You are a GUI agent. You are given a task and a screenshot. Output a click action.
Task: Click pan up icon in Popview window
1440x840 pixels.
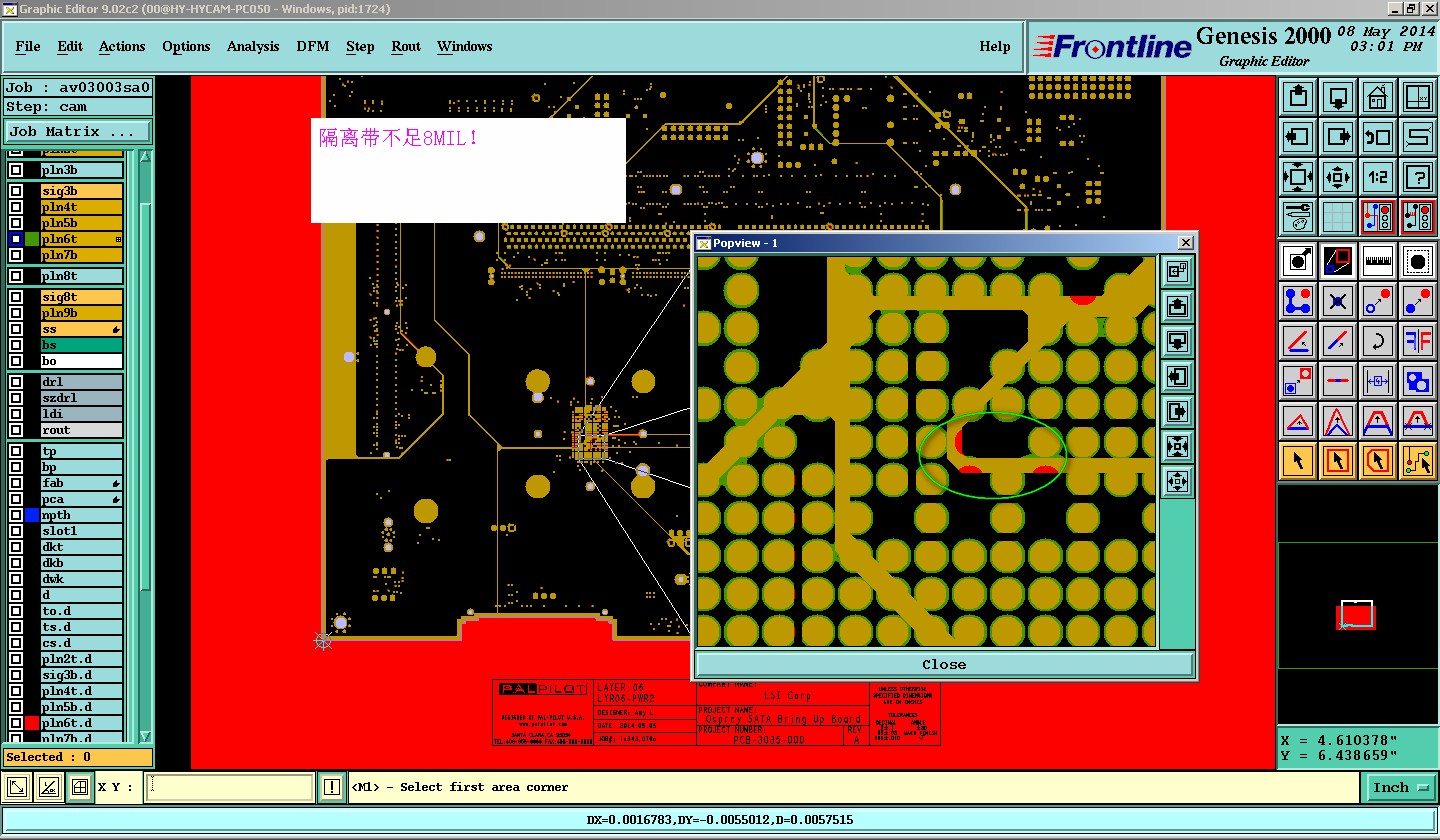pos(1177,305)
